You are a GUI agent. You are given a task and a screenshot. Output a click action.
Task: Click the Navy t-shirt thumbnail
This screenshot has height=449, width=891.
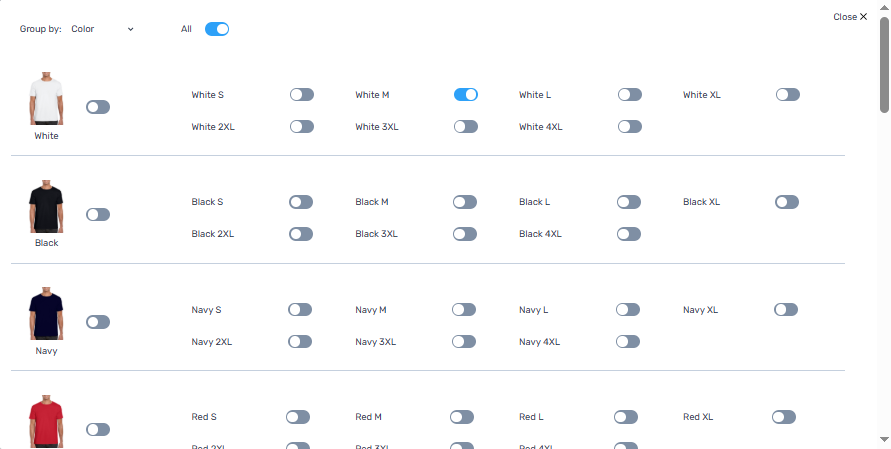(46, 315)
